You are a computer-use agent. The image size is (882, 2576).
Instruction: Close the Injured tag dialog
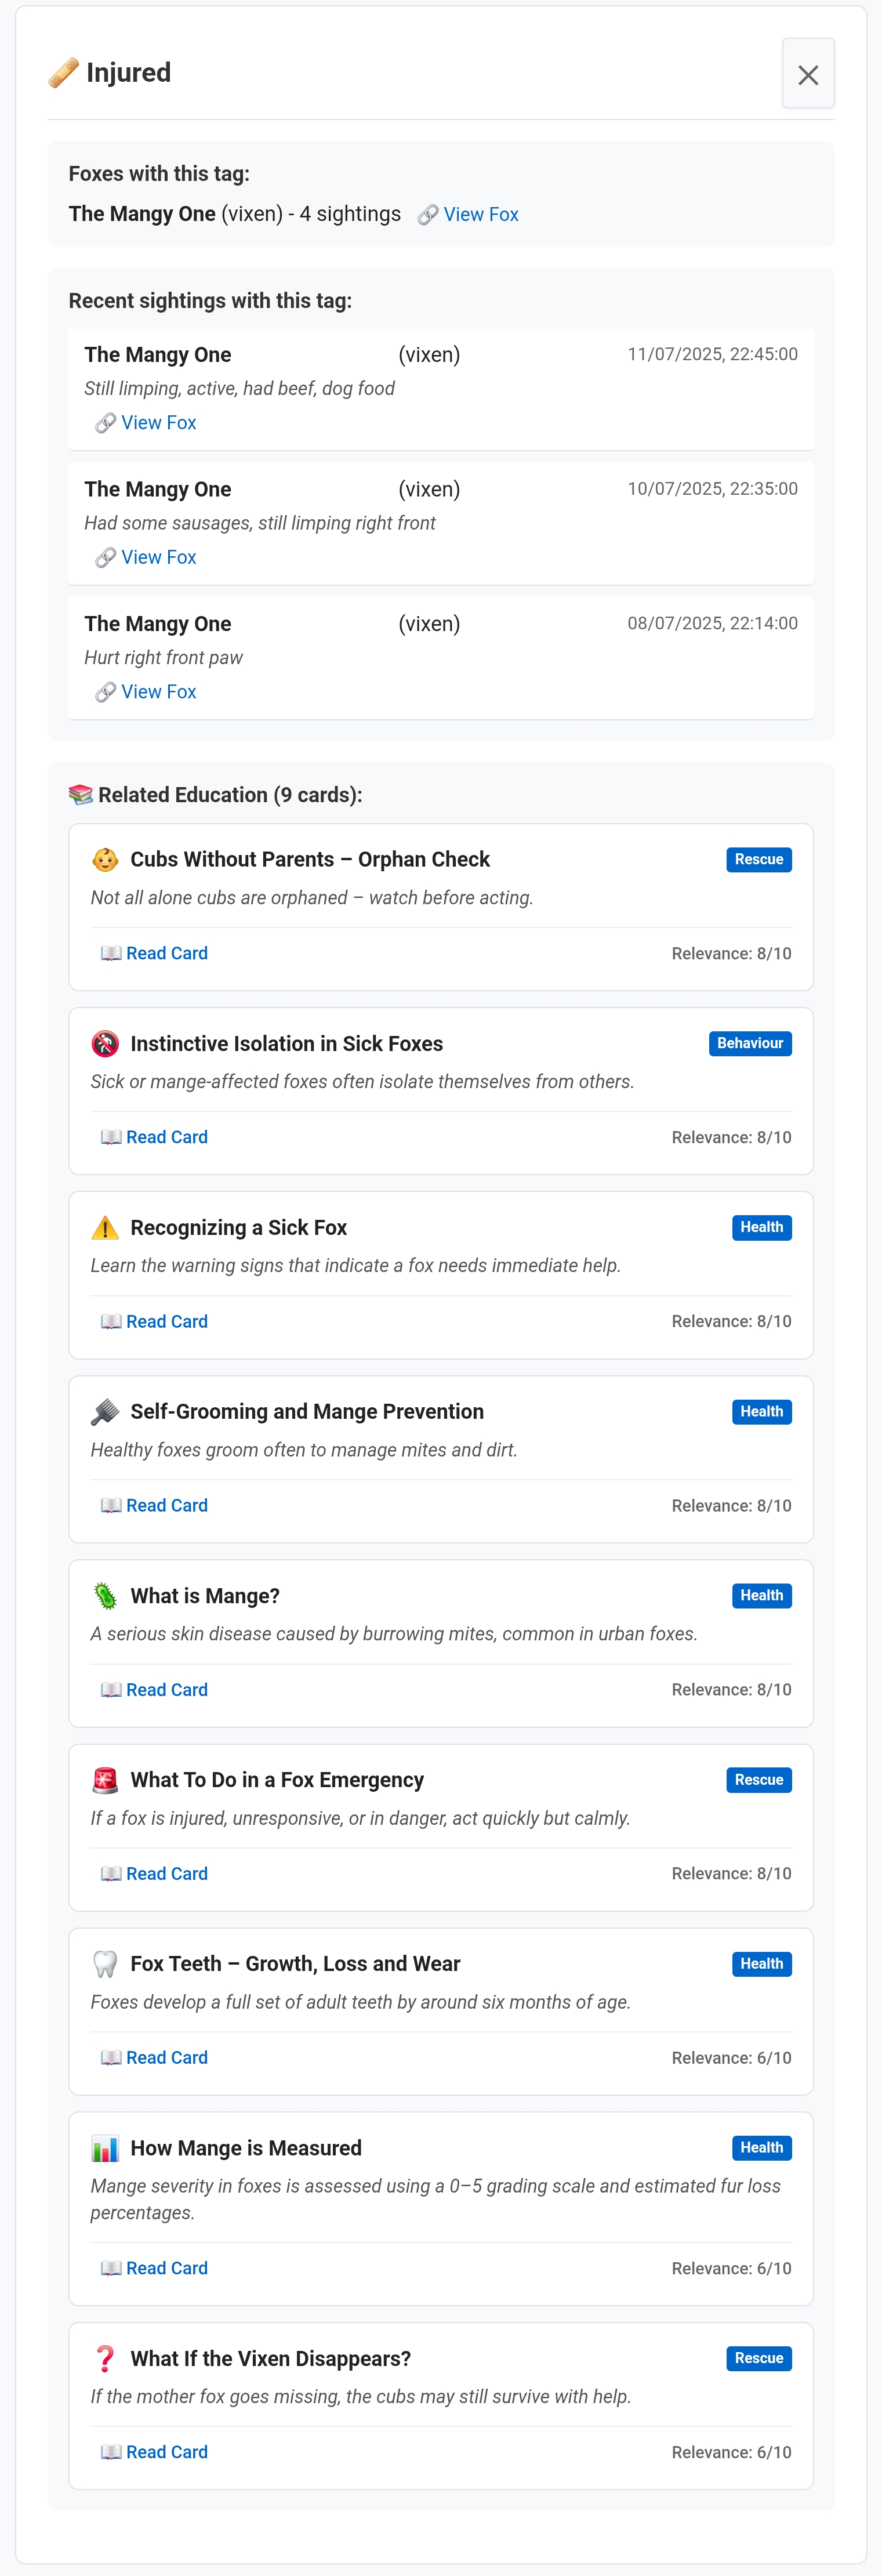pyautogui.click(x=808, y=74)
